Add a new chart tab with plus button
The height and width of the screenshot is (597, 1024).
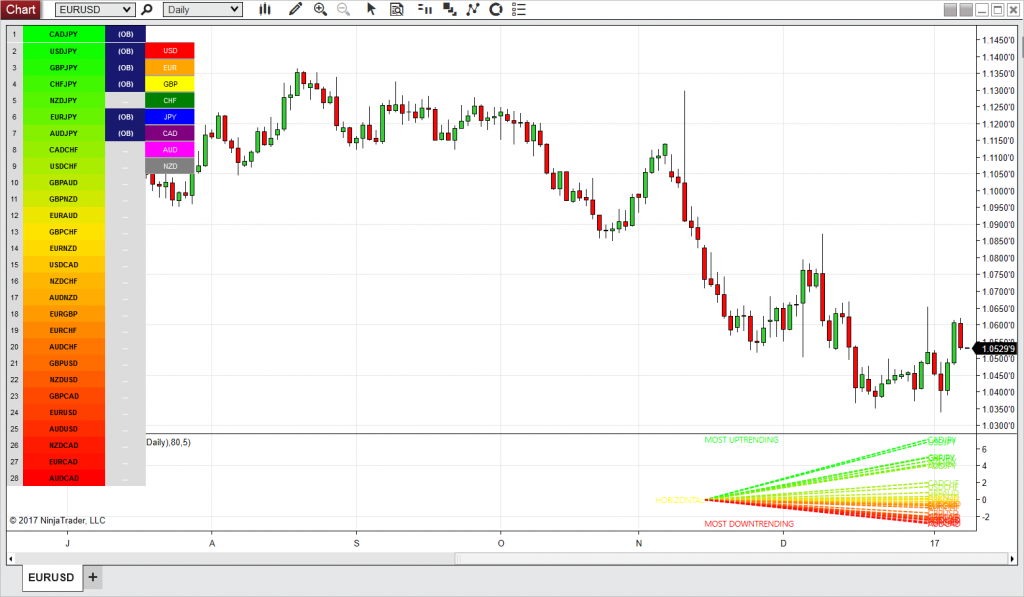point(91,577)
